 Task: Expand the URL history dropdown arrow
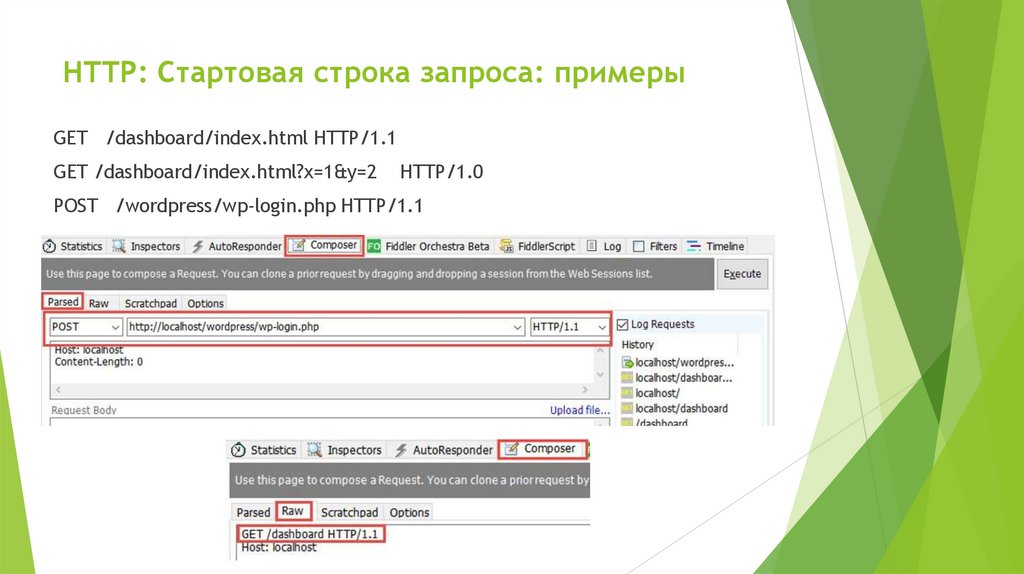coord(517,327)
